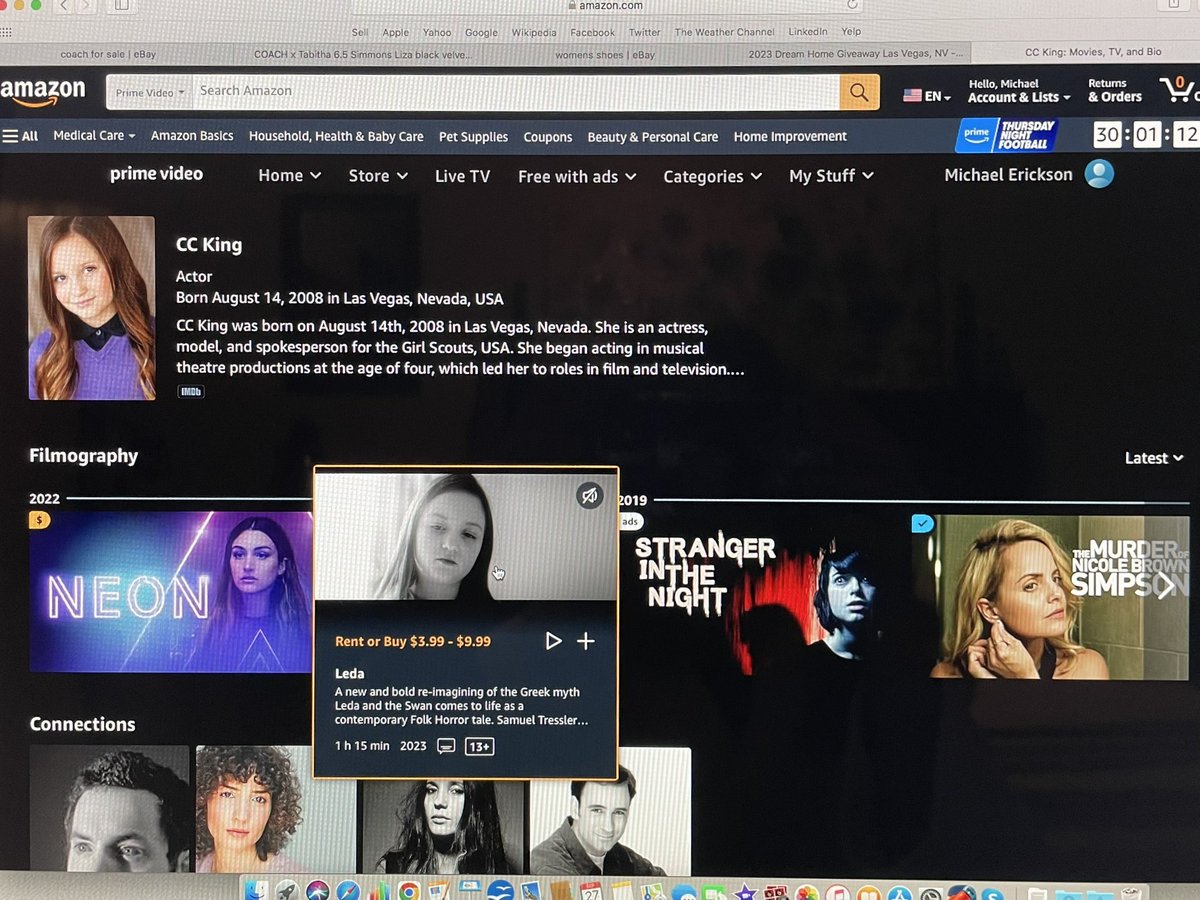Click the Michael Erickson profile avatar
1200x900 pixels.
tap(1099, 174)
